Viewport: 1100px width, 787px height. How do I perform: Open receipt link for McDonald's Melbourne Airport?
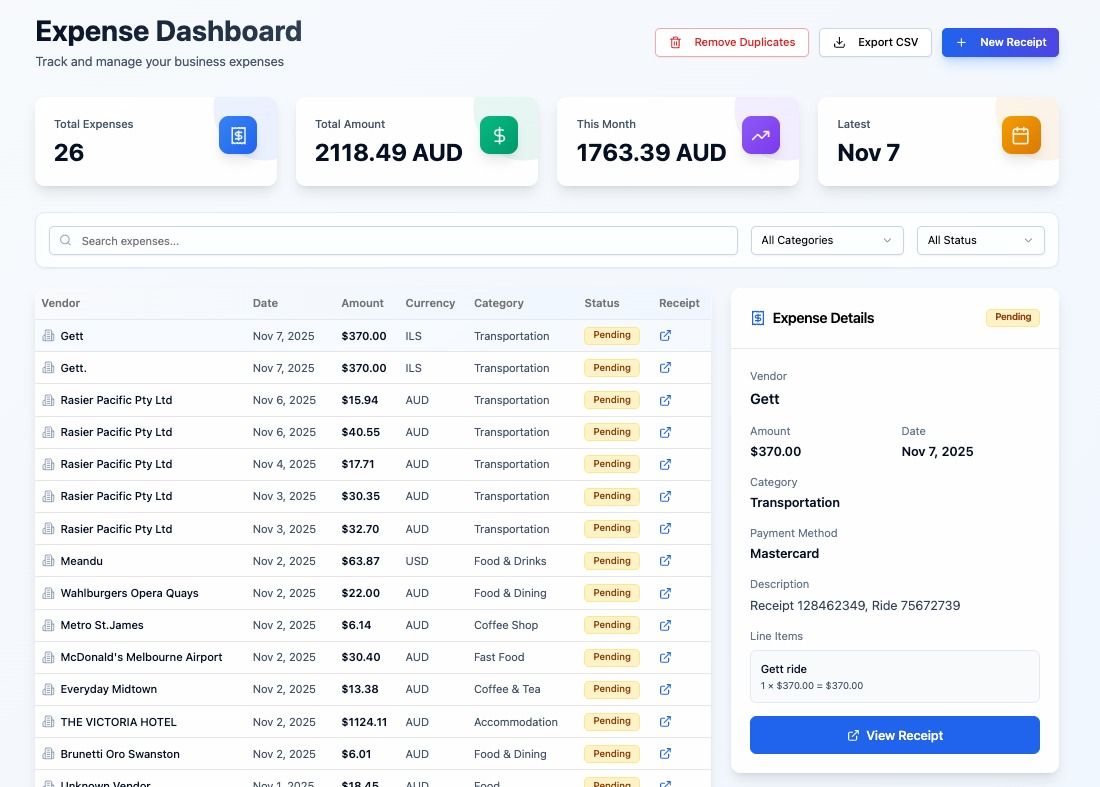[x=665, y=657]
